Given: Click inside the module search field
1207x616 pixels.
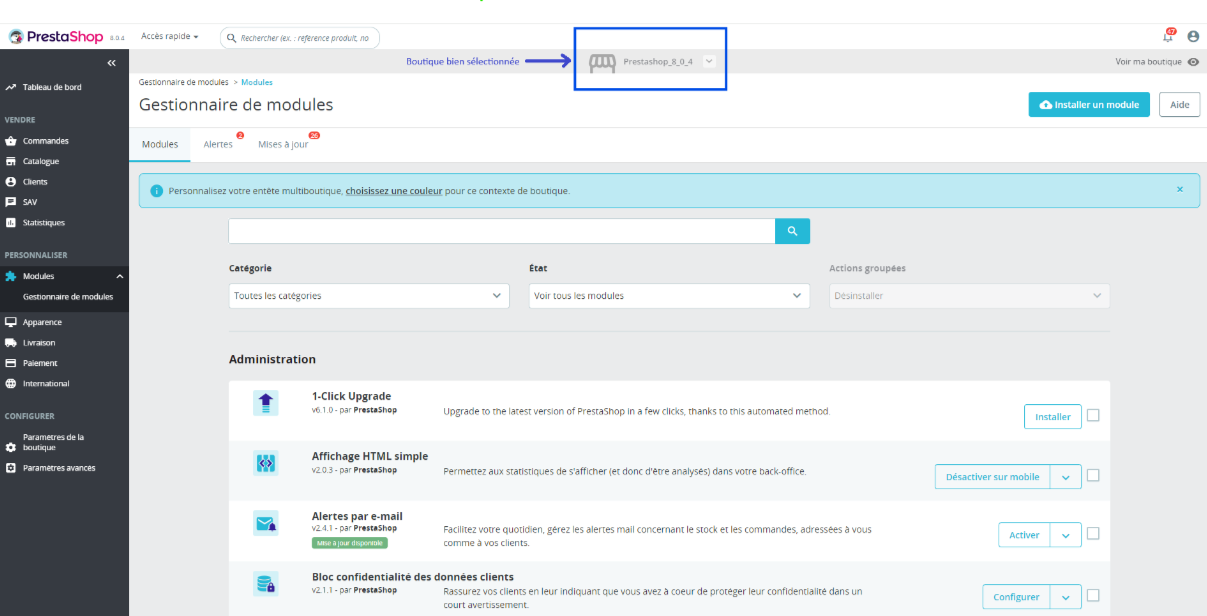Looking at the screenshot, I should [500, 231].
